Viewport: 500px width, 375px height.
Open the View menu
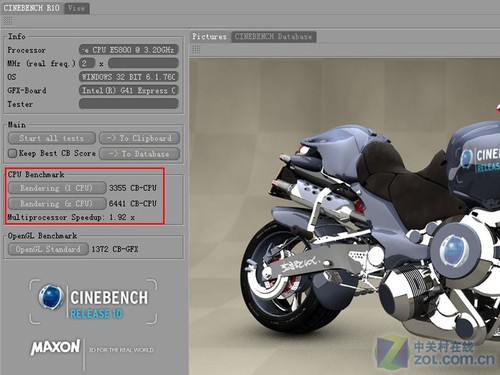click(76, 8)
